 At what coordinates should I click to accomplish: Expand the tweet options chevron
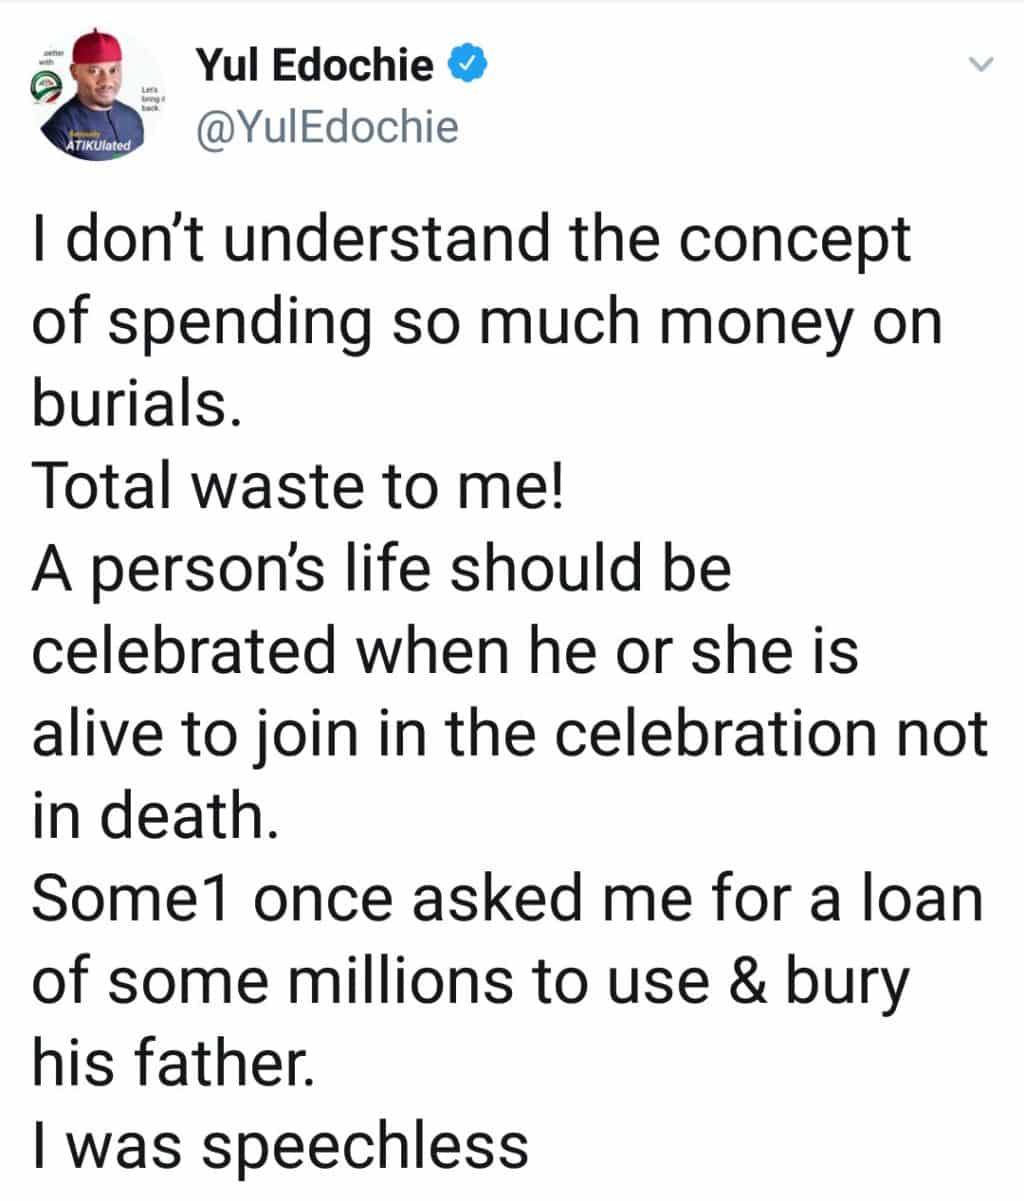pos(982,65)
